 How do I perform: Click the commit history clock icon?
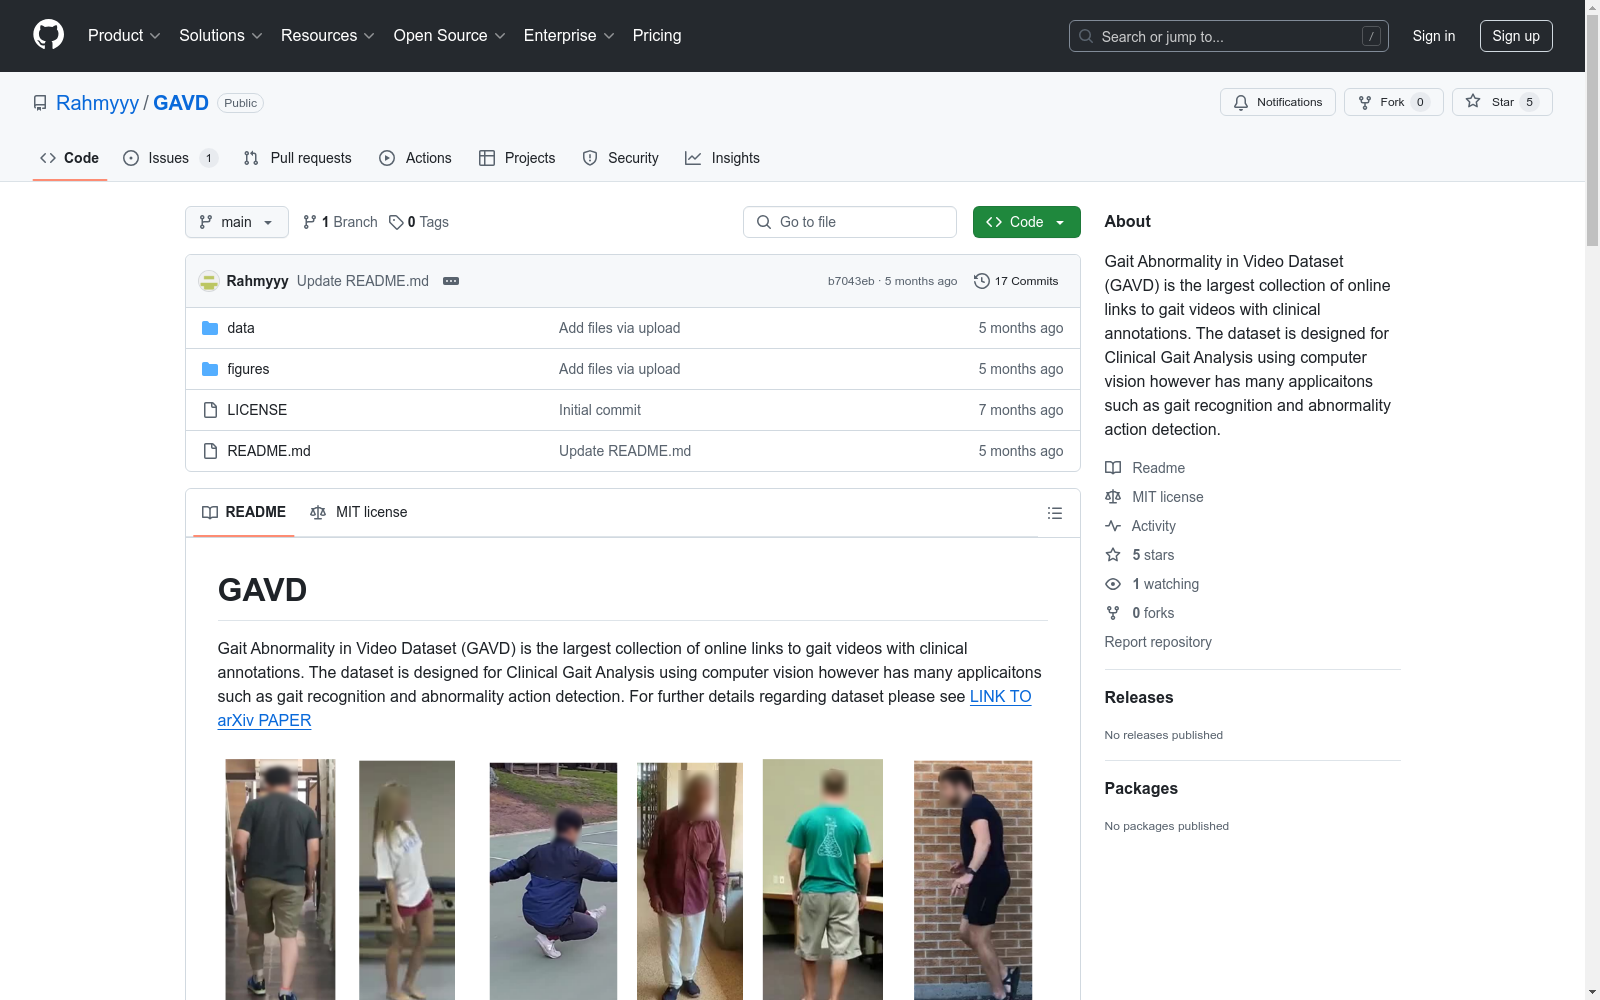982,281
